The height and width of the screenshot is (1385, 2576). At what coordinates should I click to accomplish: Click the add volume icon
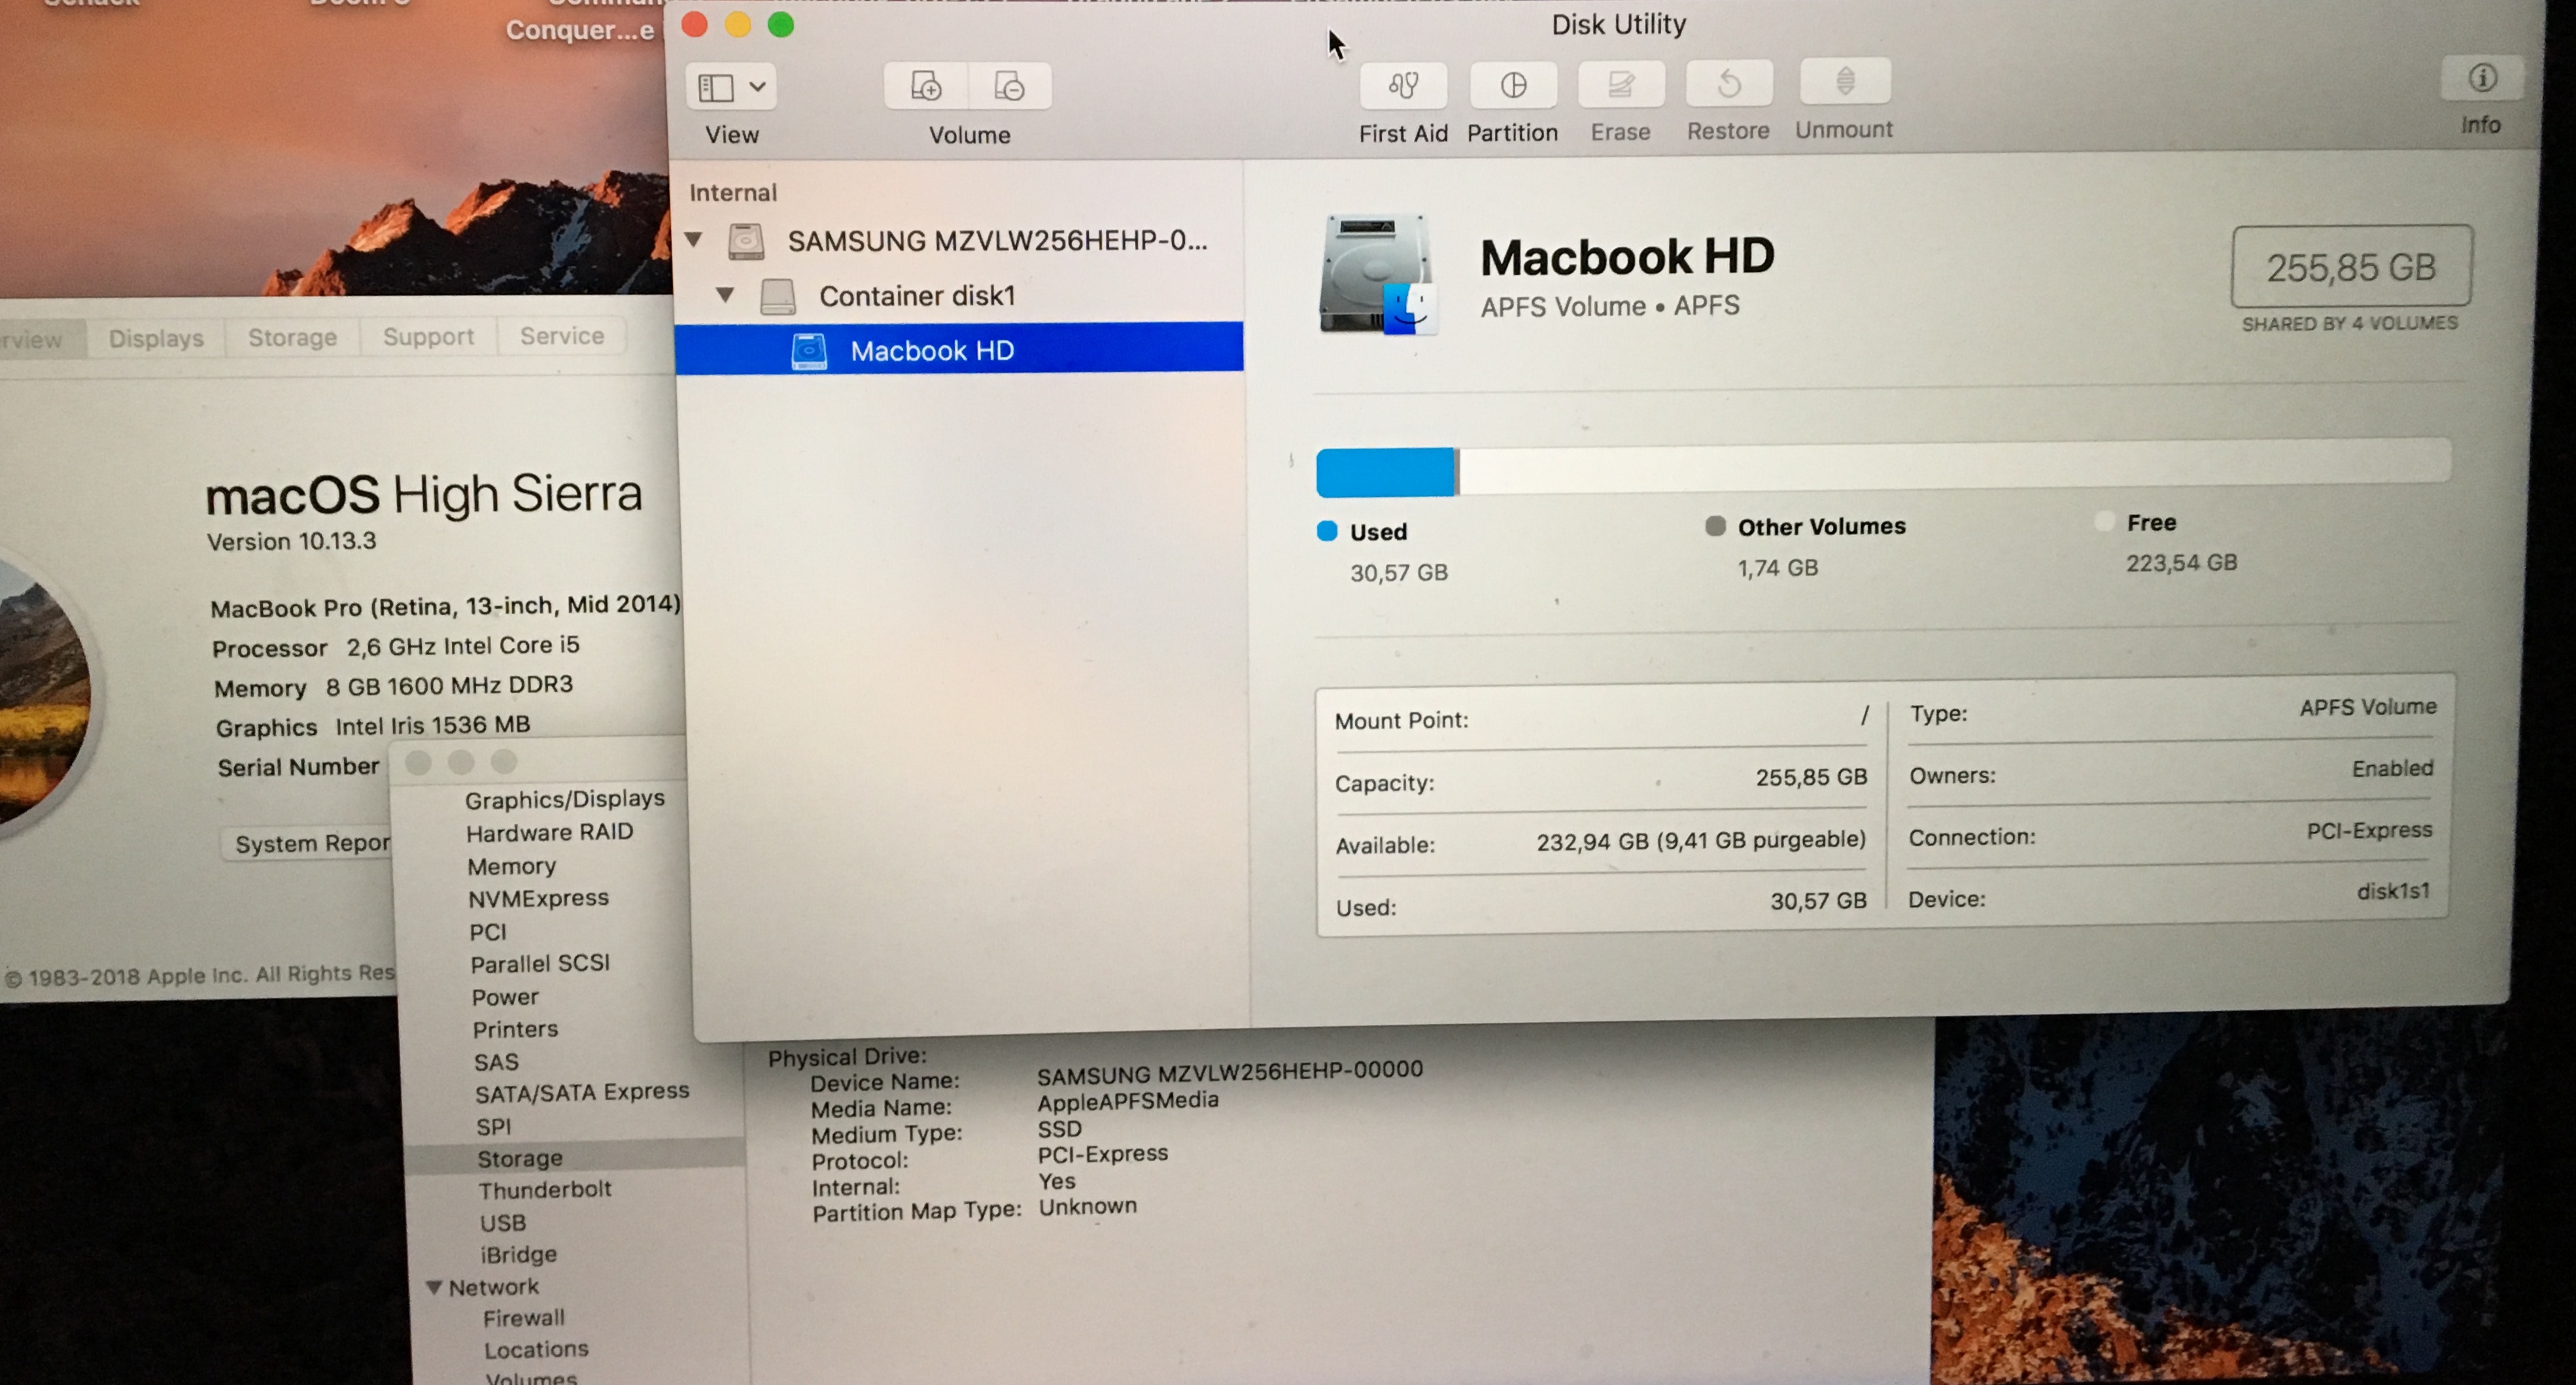[x=926, y=87]
